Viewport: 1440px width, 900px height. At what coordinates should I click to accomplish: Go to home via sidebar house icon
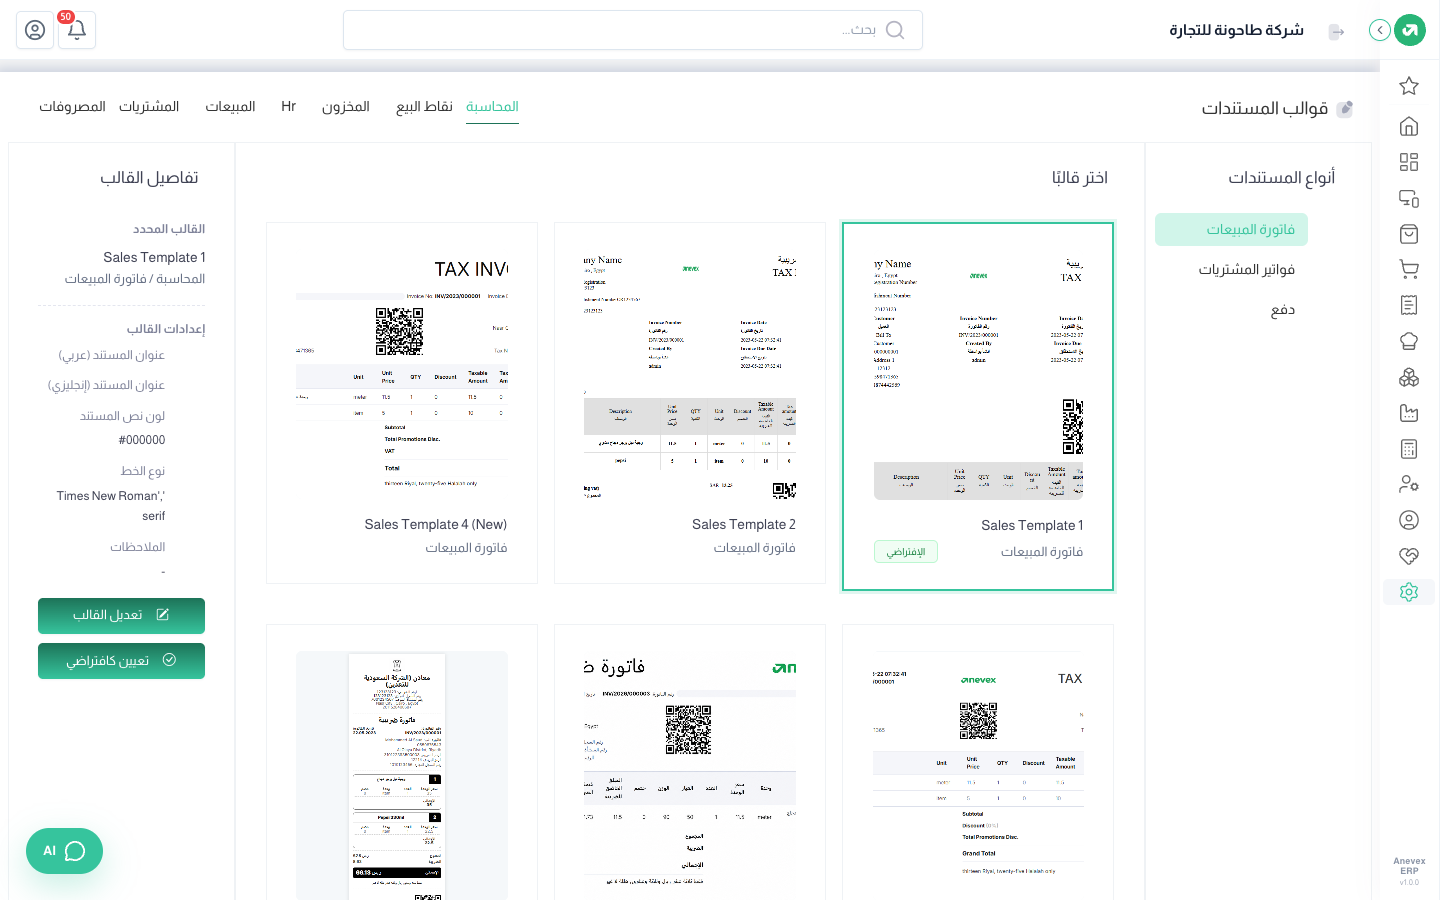click(1409, 126)
